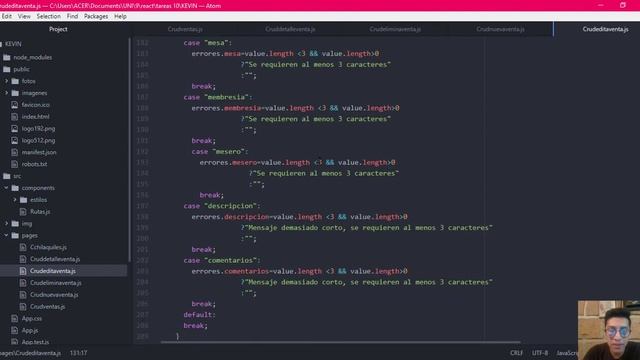Select the Crudeditaventa.js editor tab
Viewport: 640px width, 360px height.
[x=597, y=29]
